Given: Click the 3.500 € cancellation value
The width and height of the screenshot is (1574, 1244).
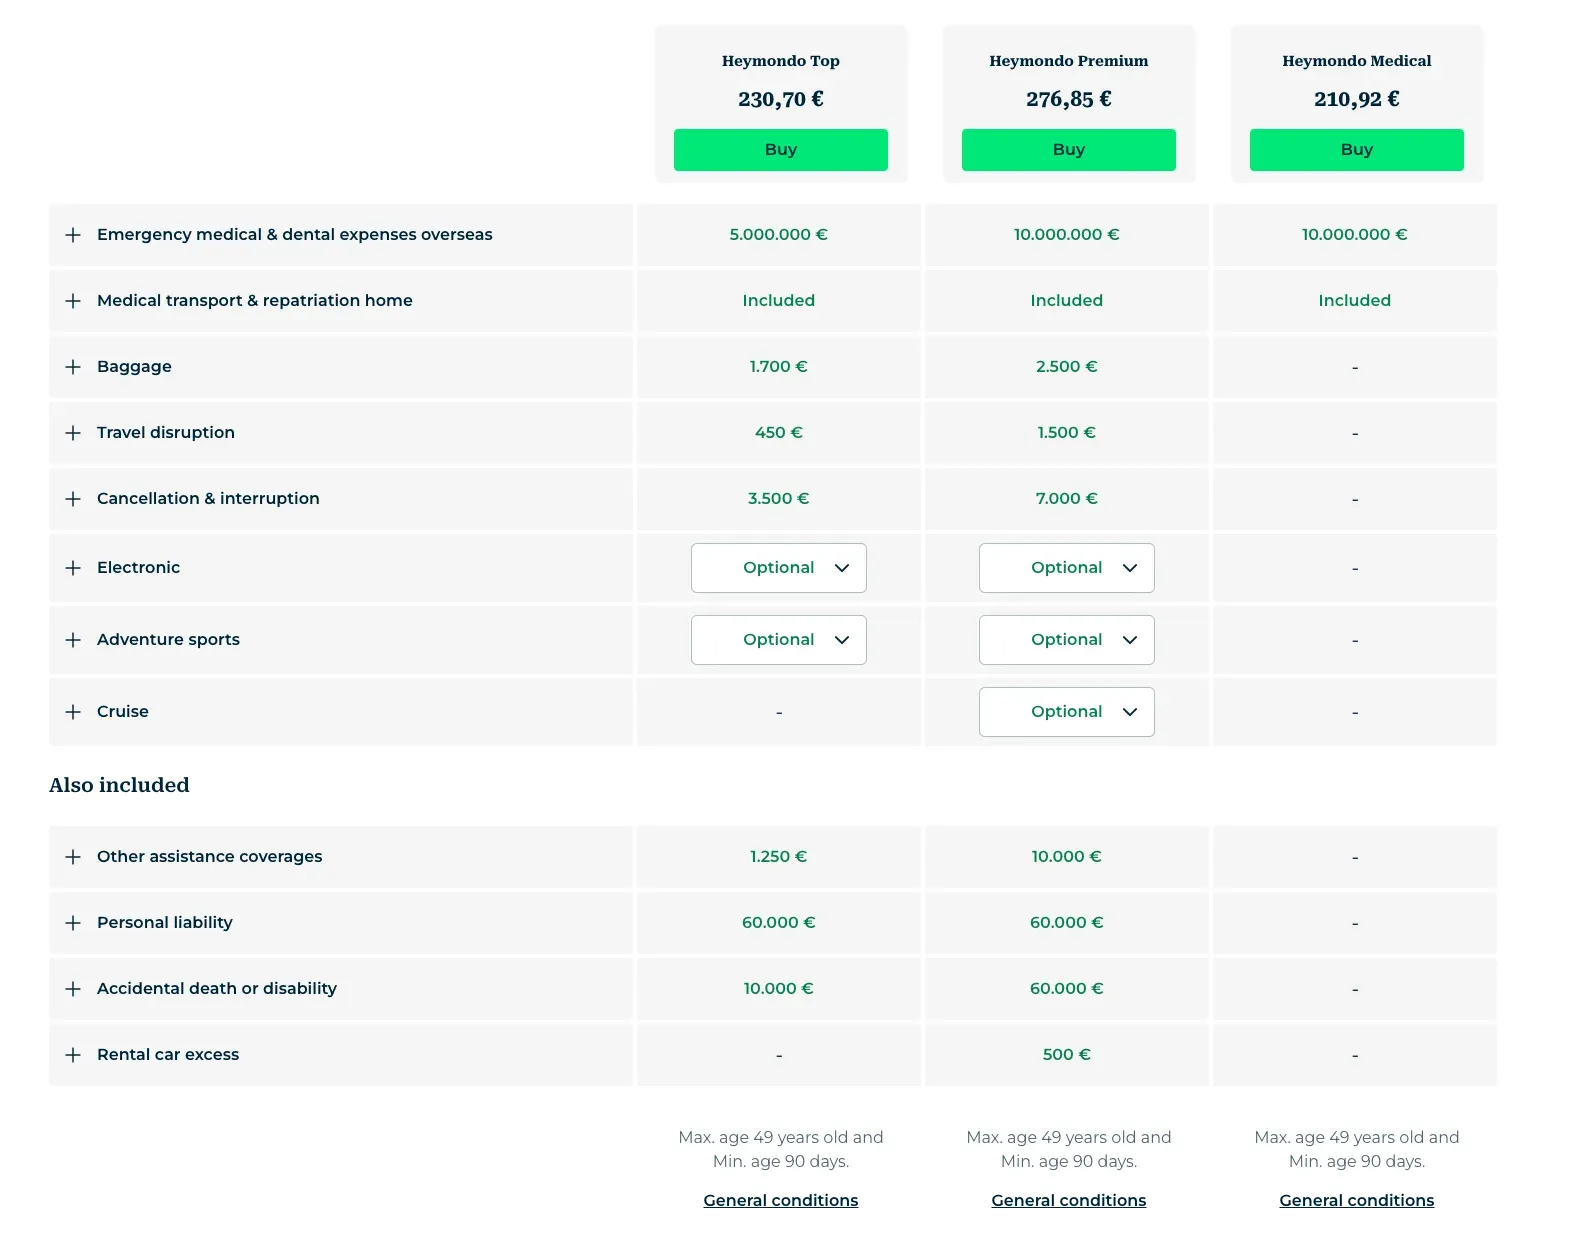Looking at the screenshot, I should click(779, 499).
